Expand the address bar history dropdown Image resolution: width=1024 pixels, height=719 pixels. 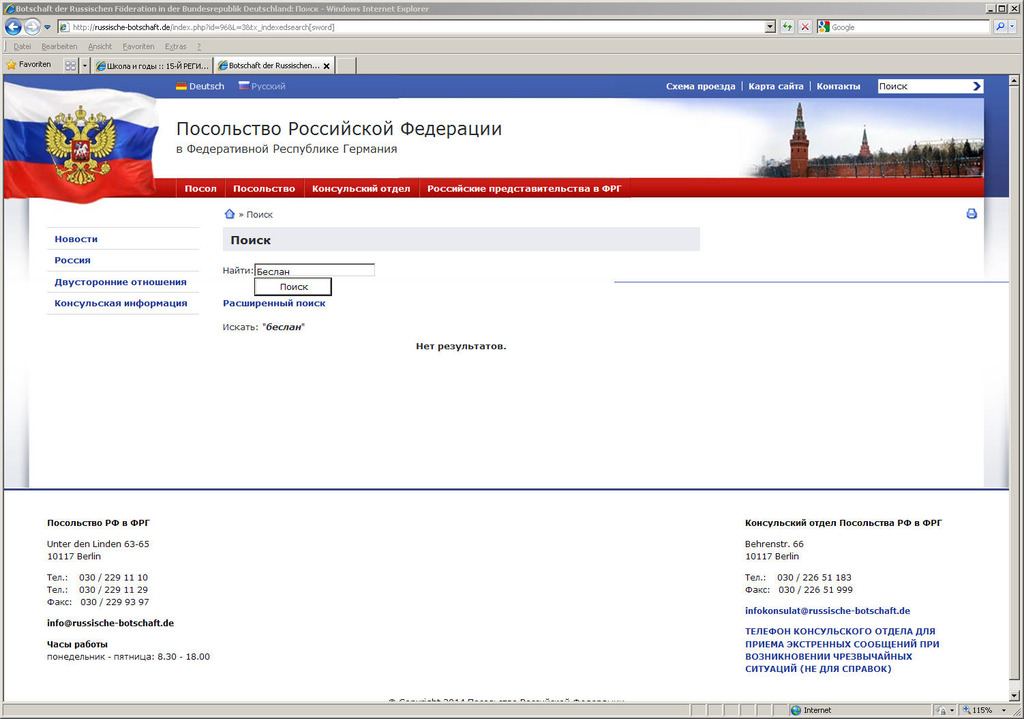[x=771, y=27]
